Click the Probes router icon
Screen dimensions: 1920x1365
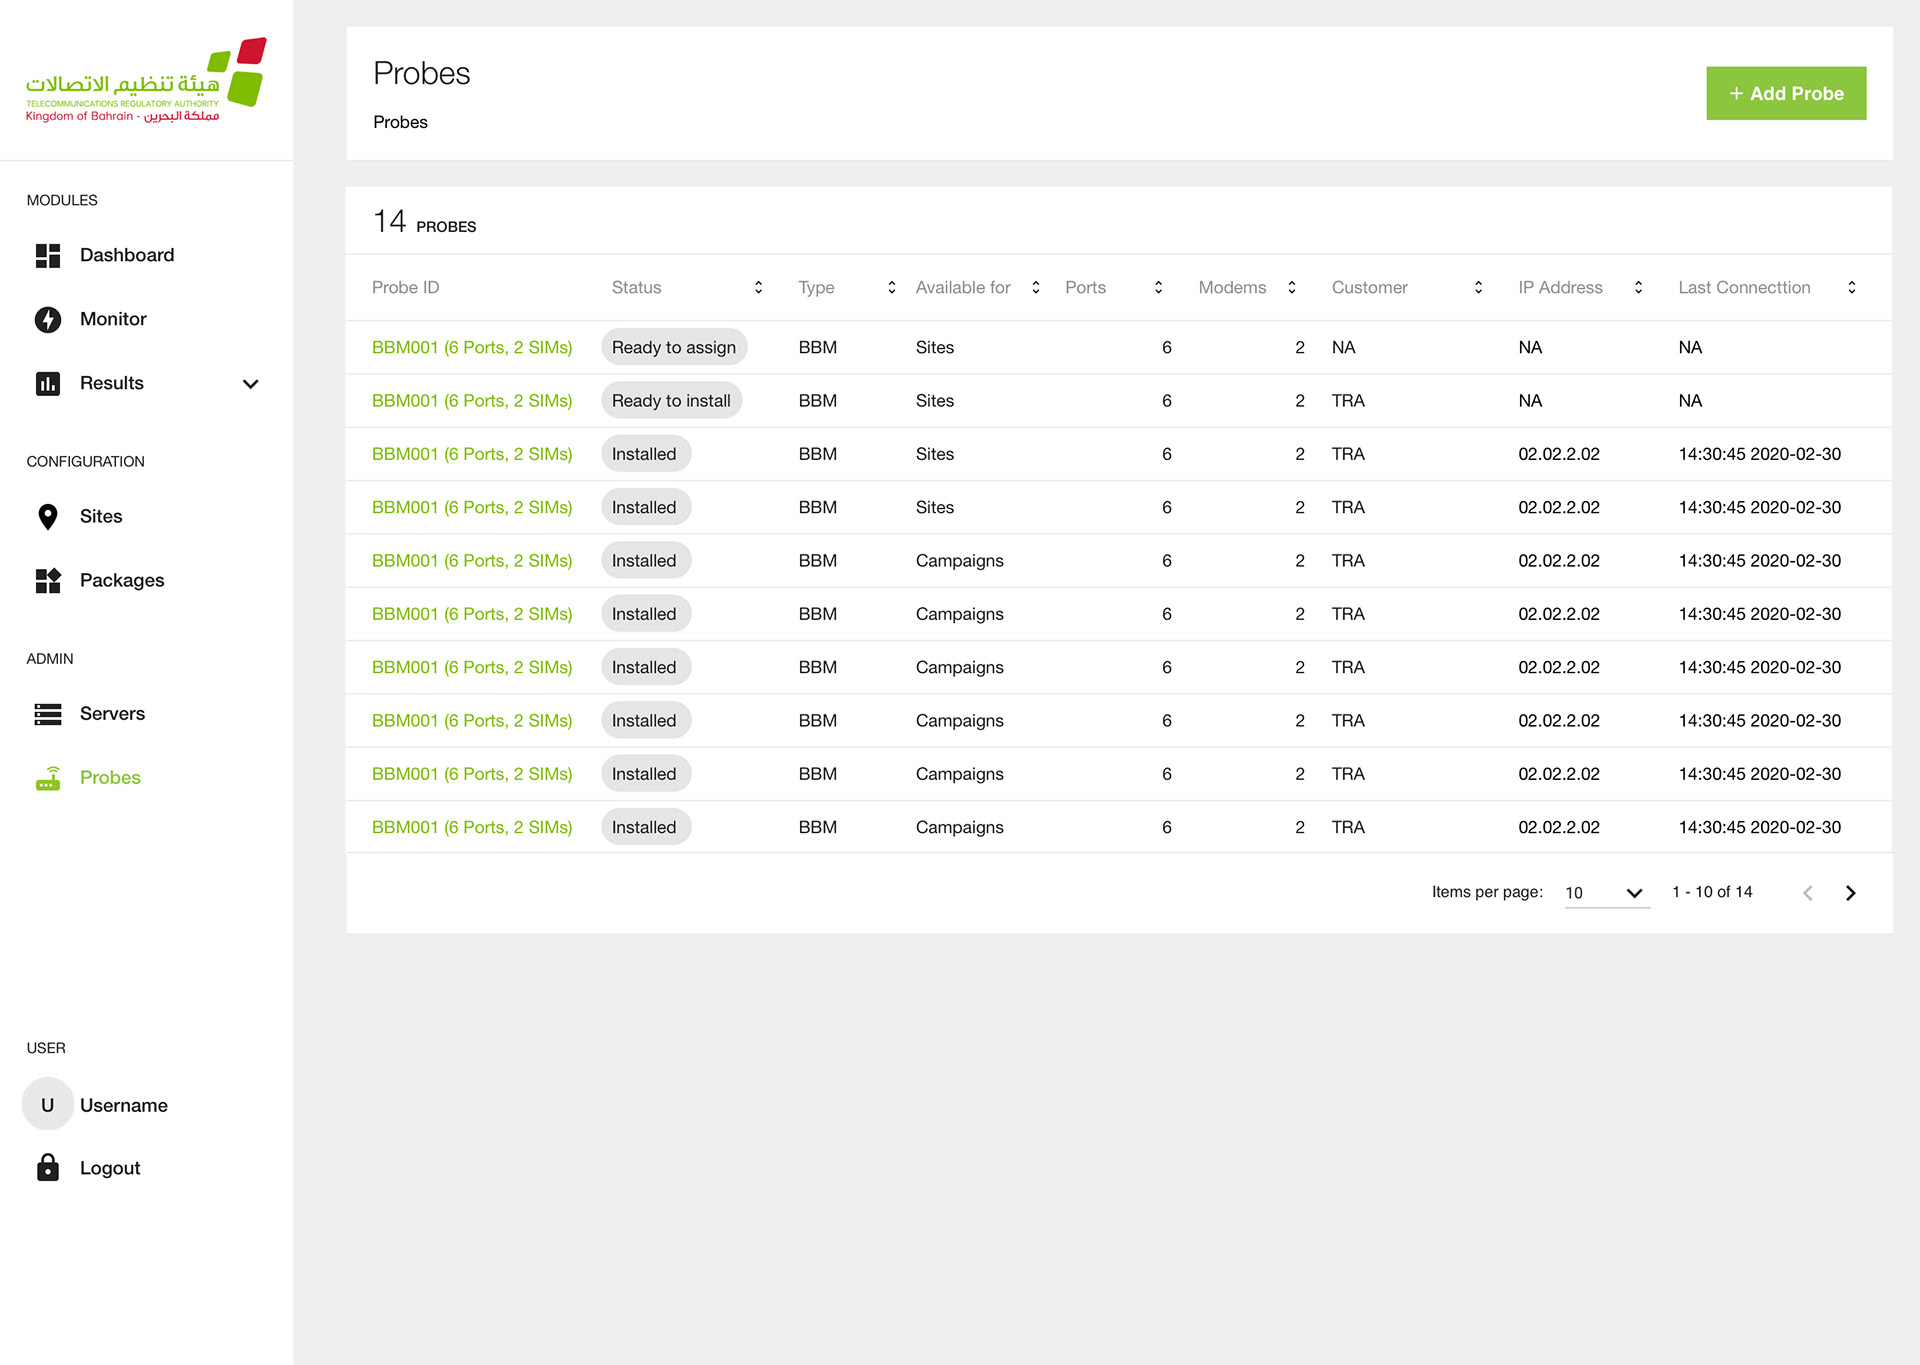pyautogui.click(x=48, y=778)
